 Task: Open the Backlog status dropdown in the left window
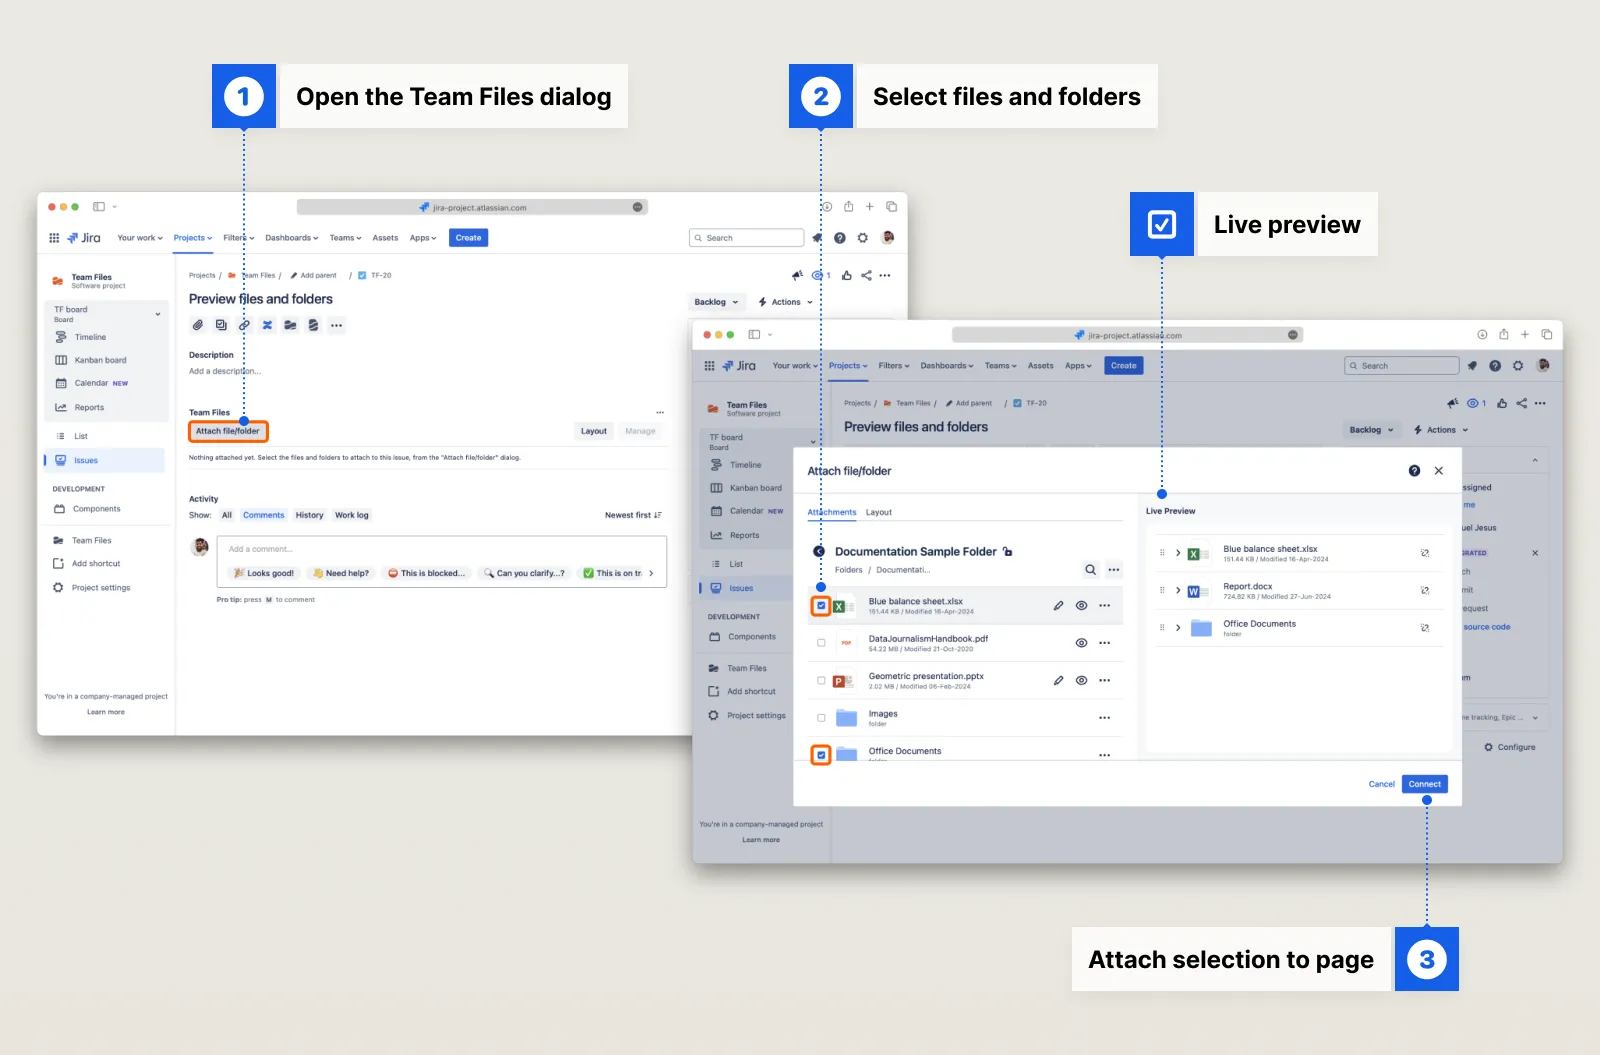[x=716, y=302]
